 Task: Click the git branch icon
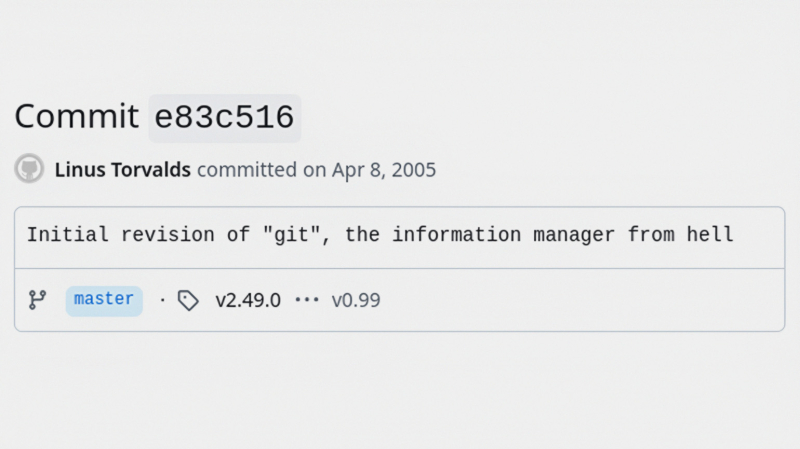point(37,300)
